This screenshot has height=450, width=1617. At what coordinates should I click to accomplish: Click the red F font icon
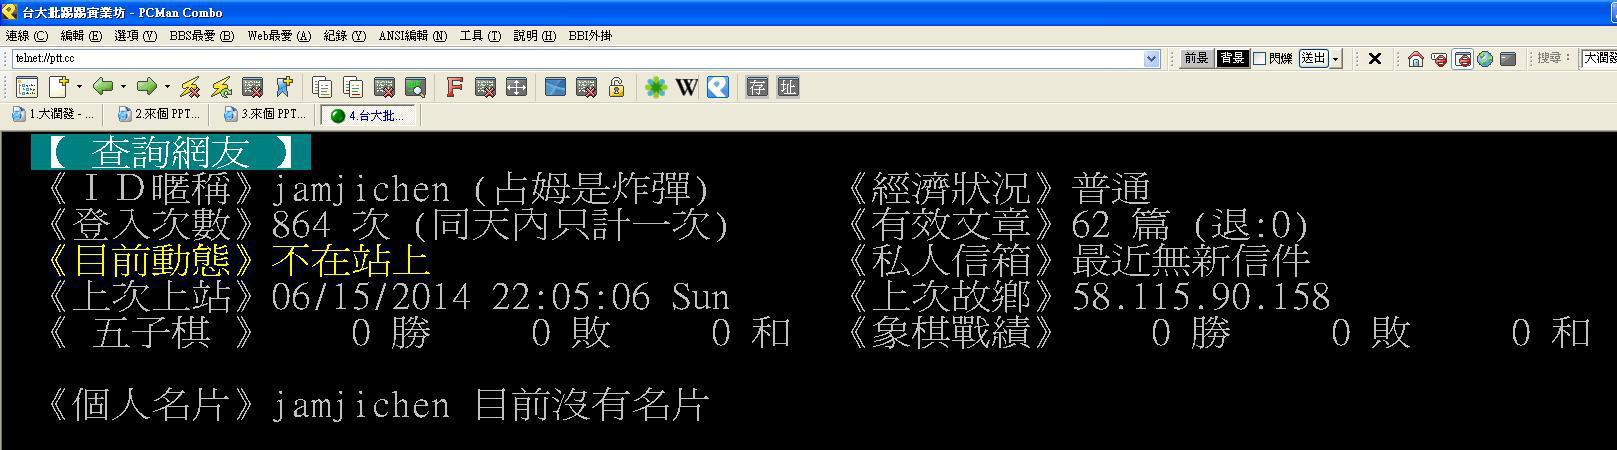(454, 87)
